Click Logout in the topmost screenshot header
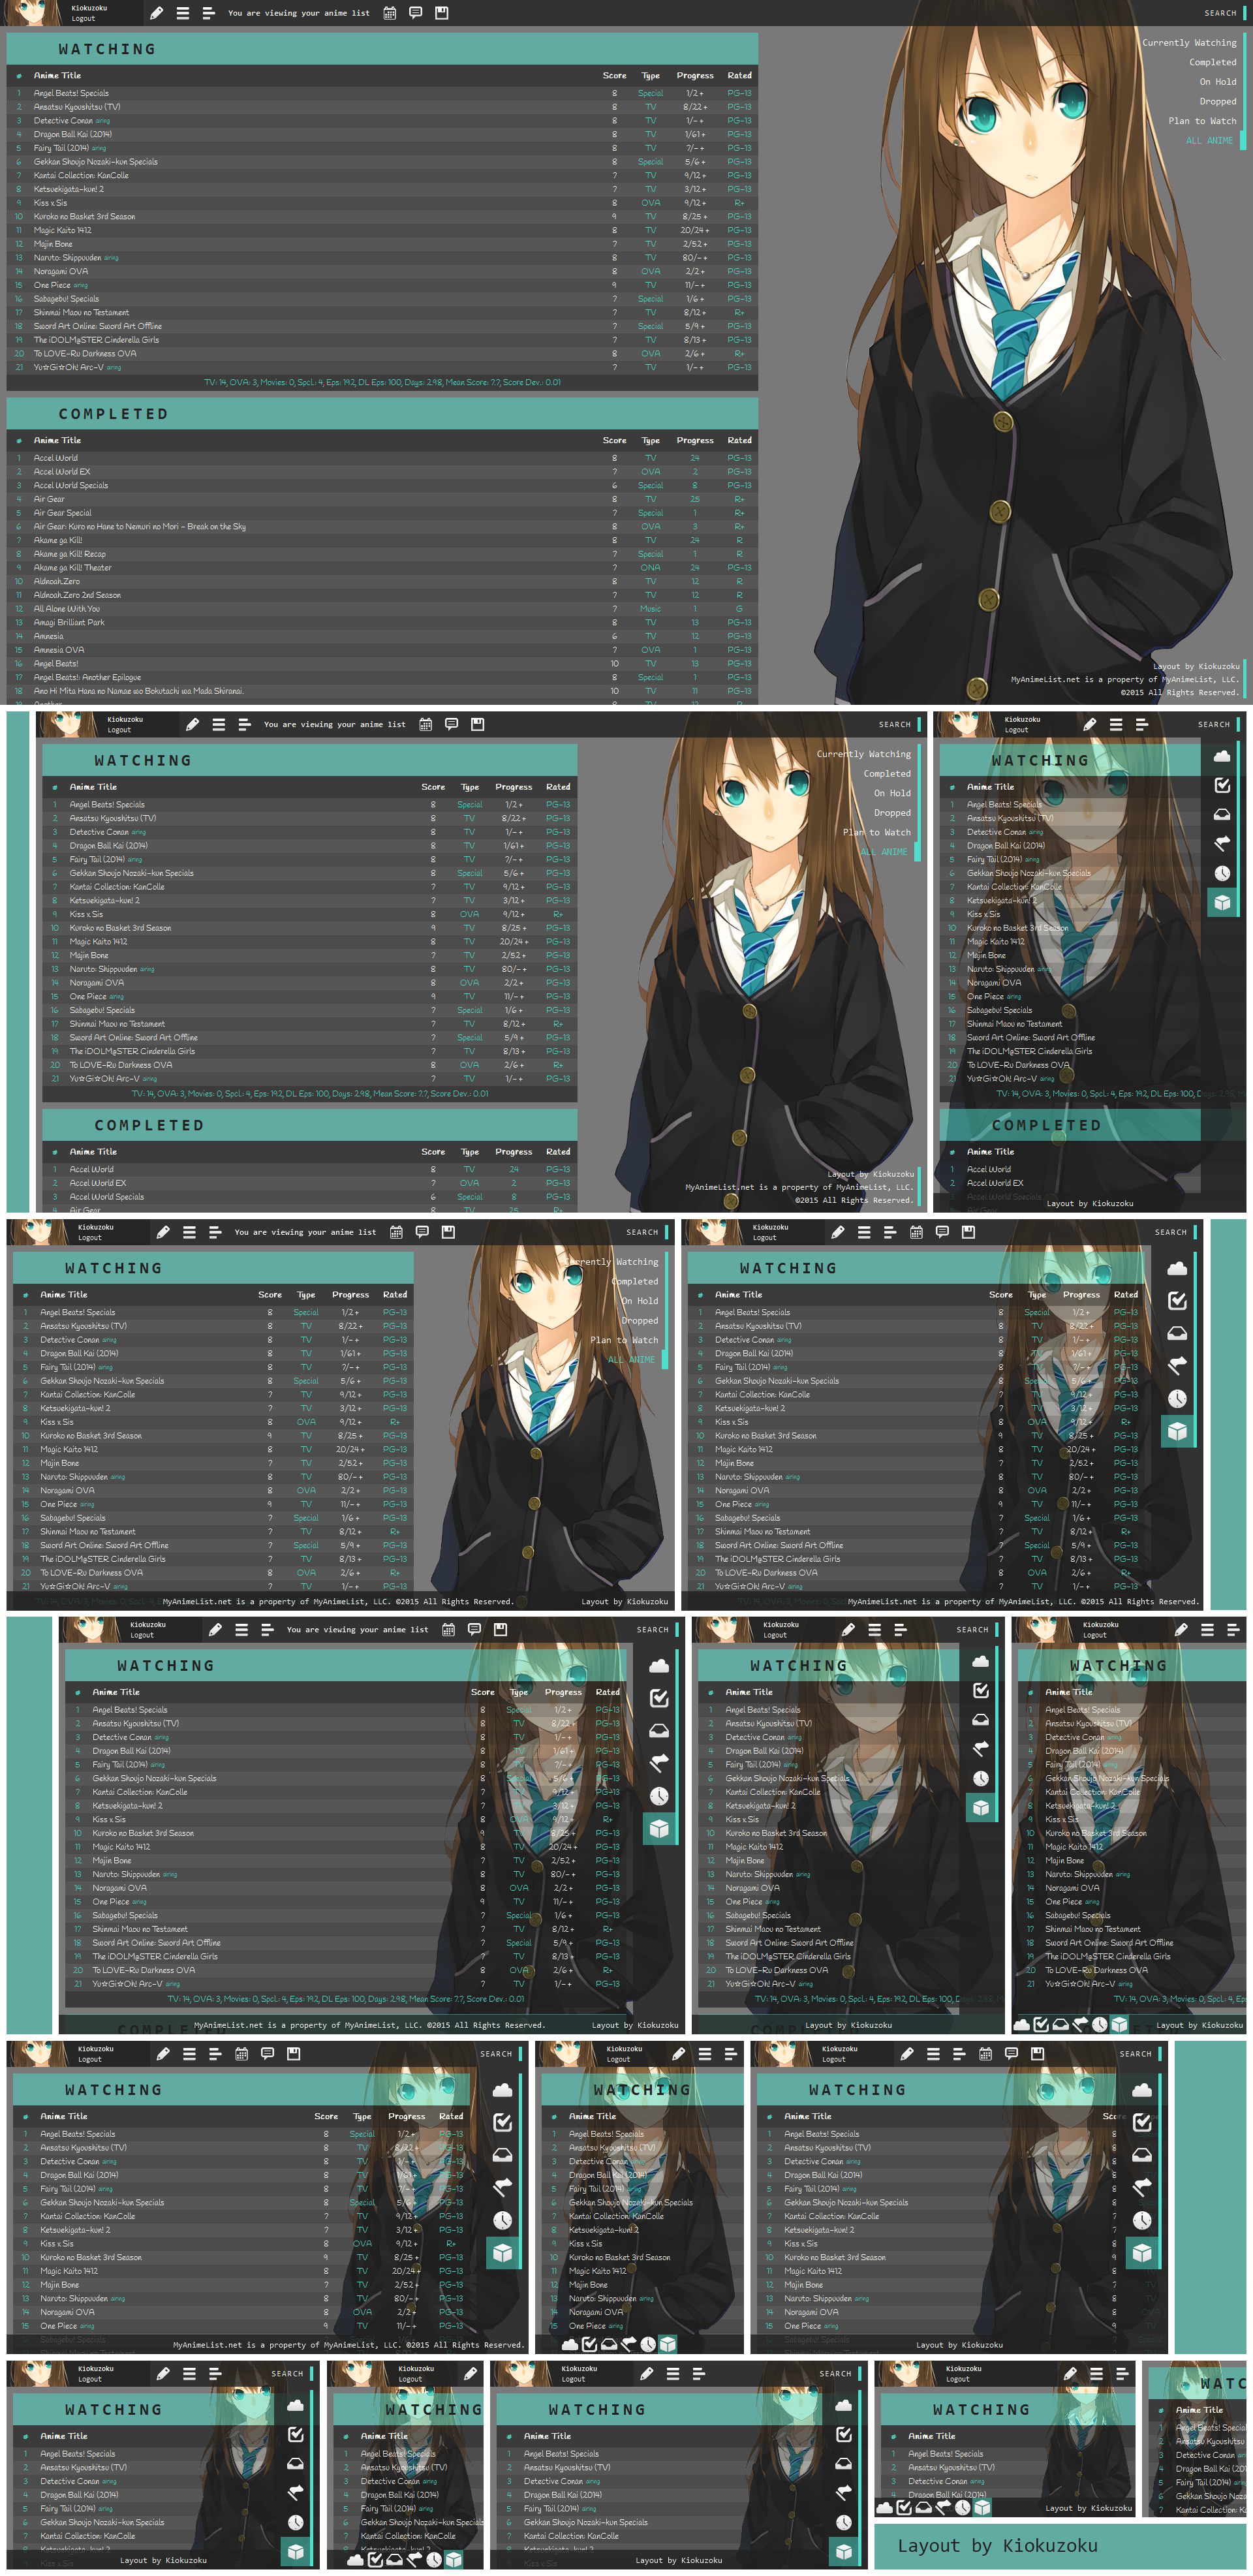 pyautogui.click(x=83, y=18)
